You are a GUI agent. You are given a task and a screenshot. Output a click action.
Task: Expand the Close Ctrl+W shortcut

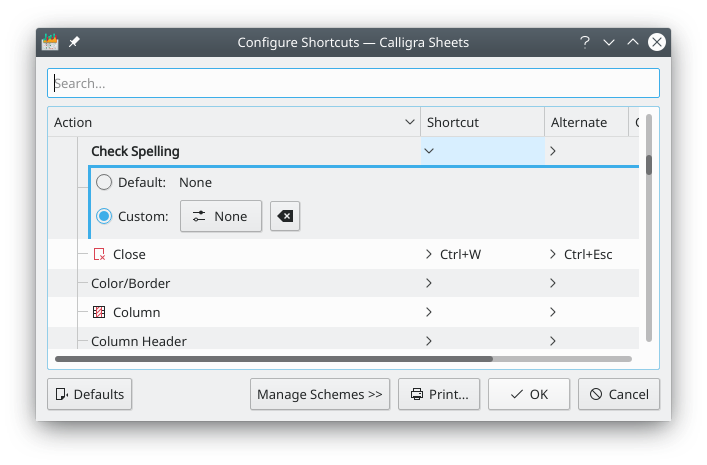pyautogui.click(x=429, y=255)
